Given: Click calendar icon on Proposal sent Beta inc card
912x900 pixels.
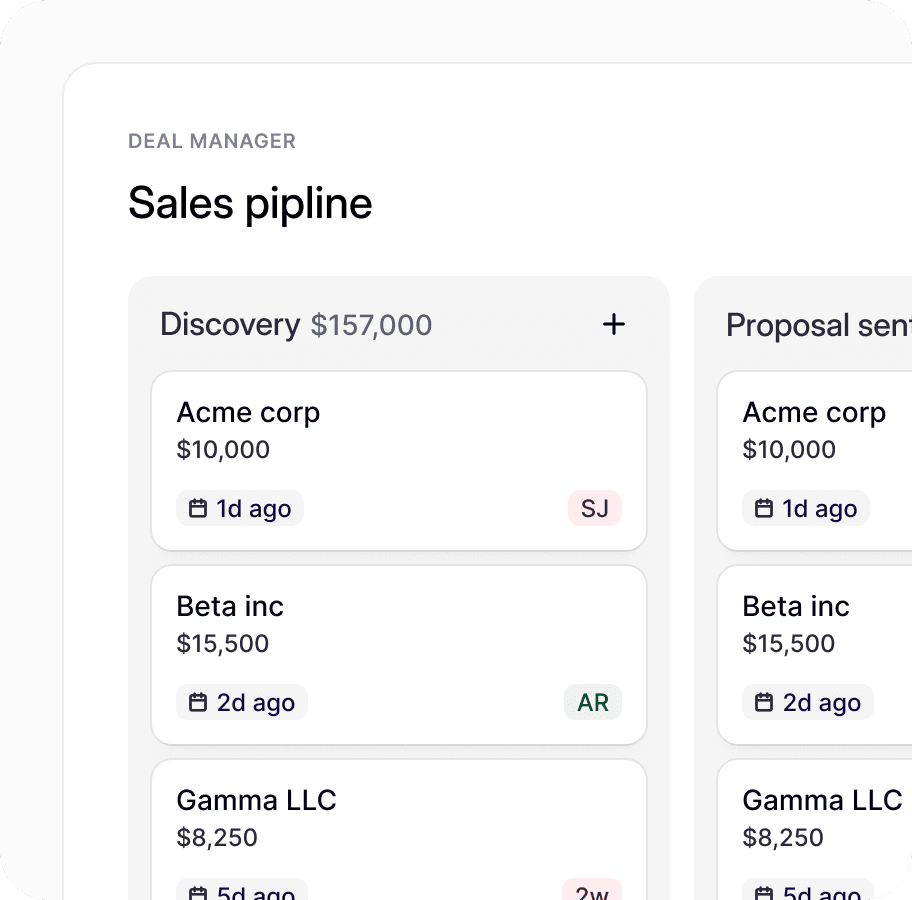Looking at the screenshot, I should click(764, 703).
